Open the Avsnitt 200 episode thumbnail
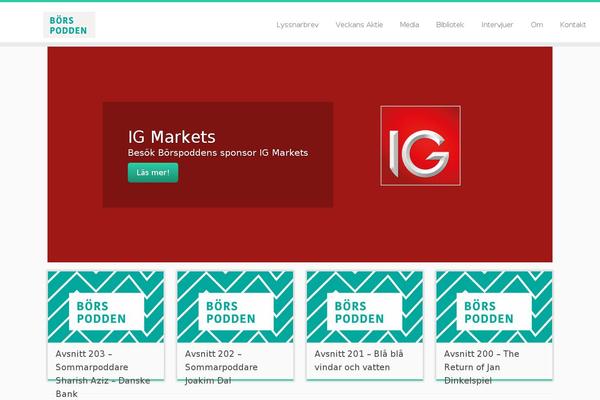 (x=494, y=307)
